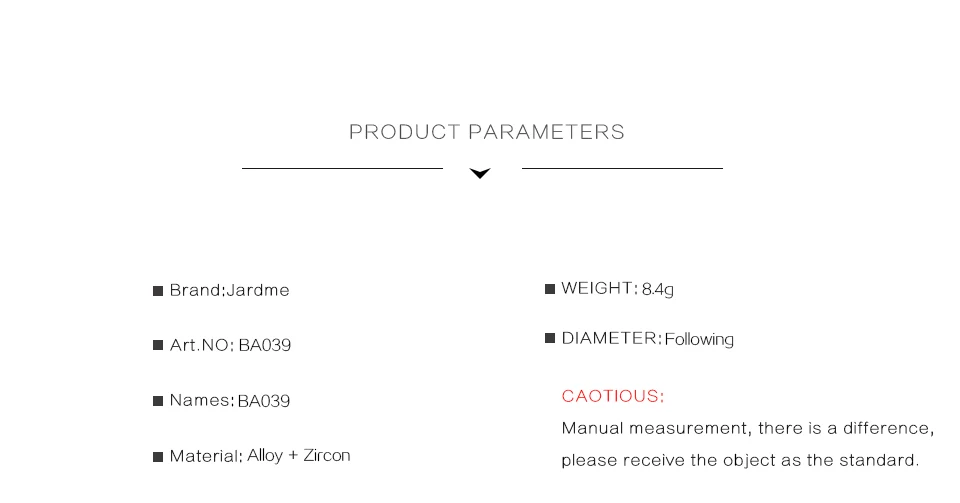Click the please receive the object line
This screenshot has width=960, height=503.
click(740, 460)
